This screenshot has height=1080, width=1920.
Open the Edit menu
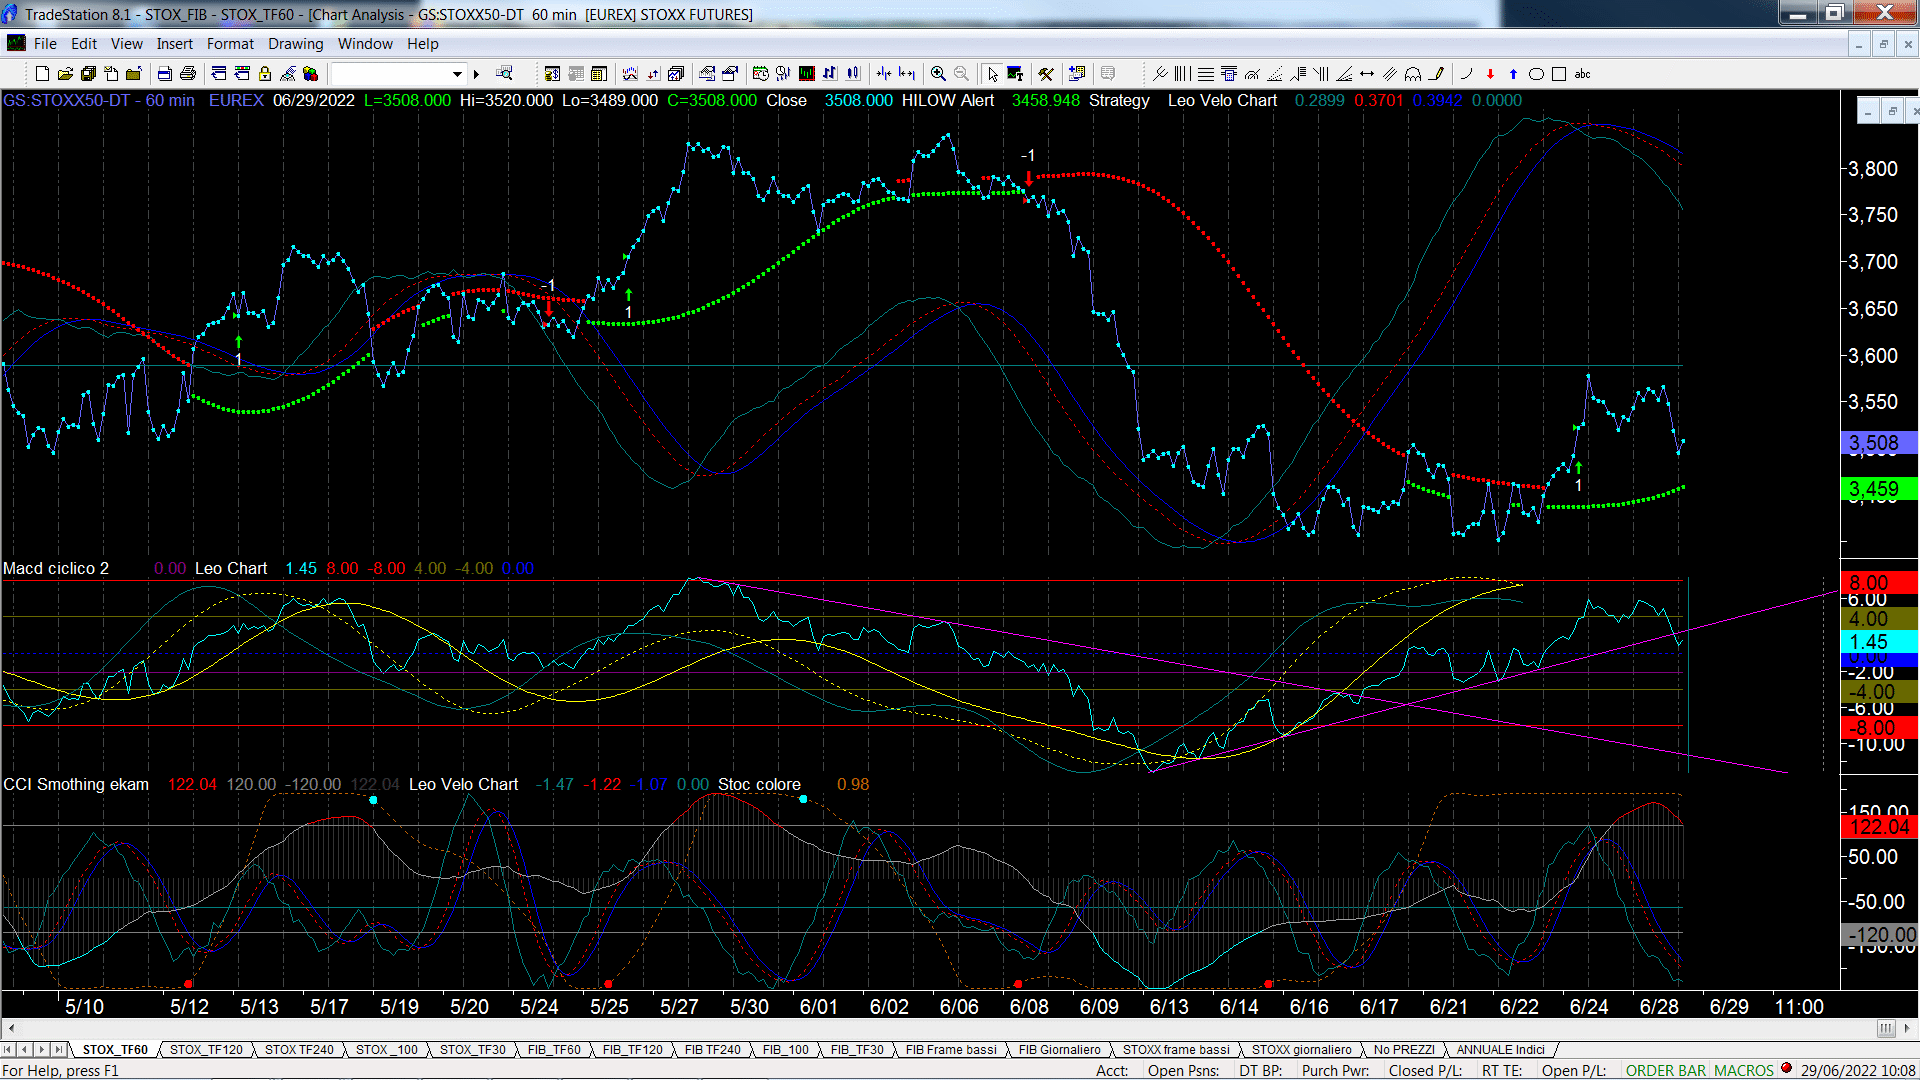click(84, 44)
